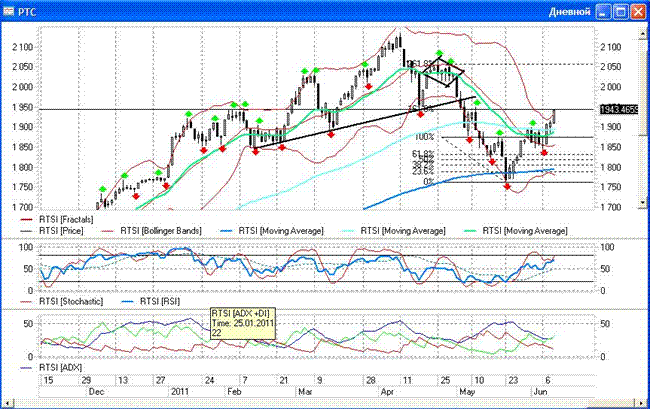Click the 100 label on left oscillator axis
The image size is (650, 409).
pos(26,247)
